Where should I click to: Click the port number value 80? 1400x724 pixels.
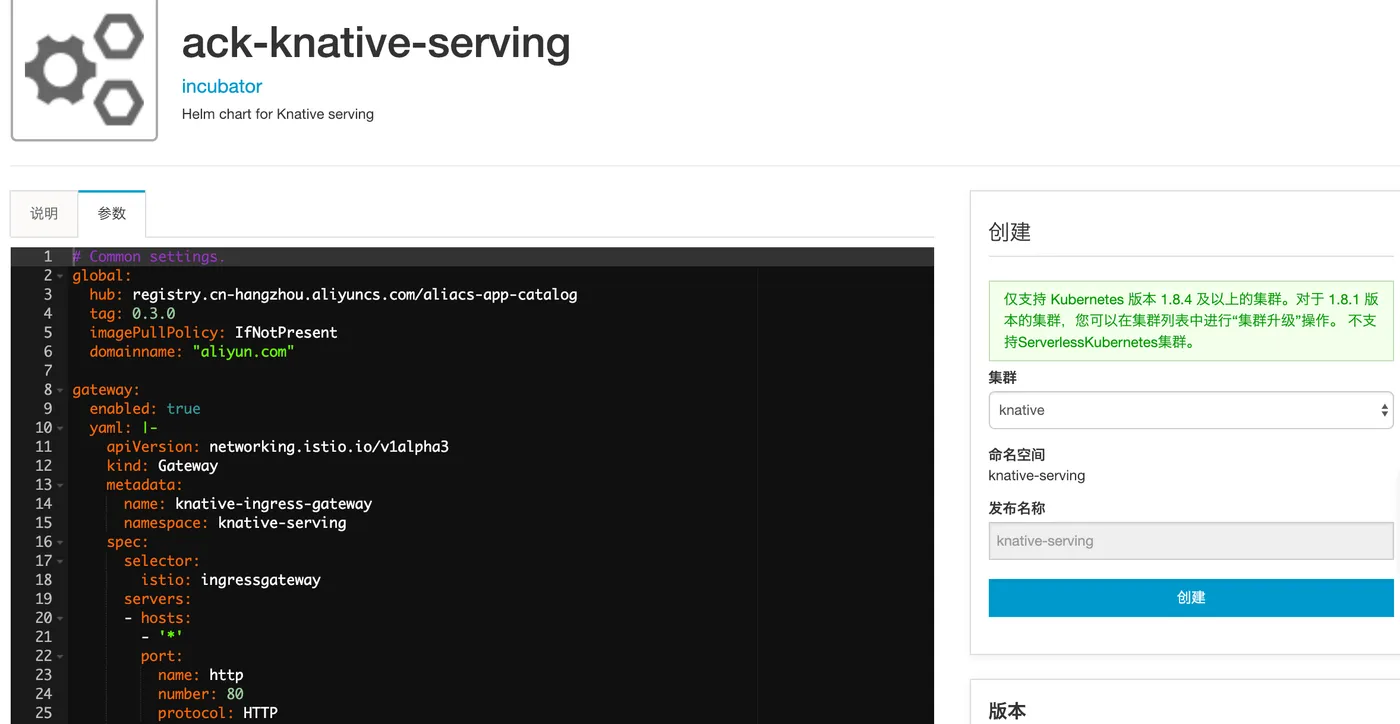click(235, 693)
